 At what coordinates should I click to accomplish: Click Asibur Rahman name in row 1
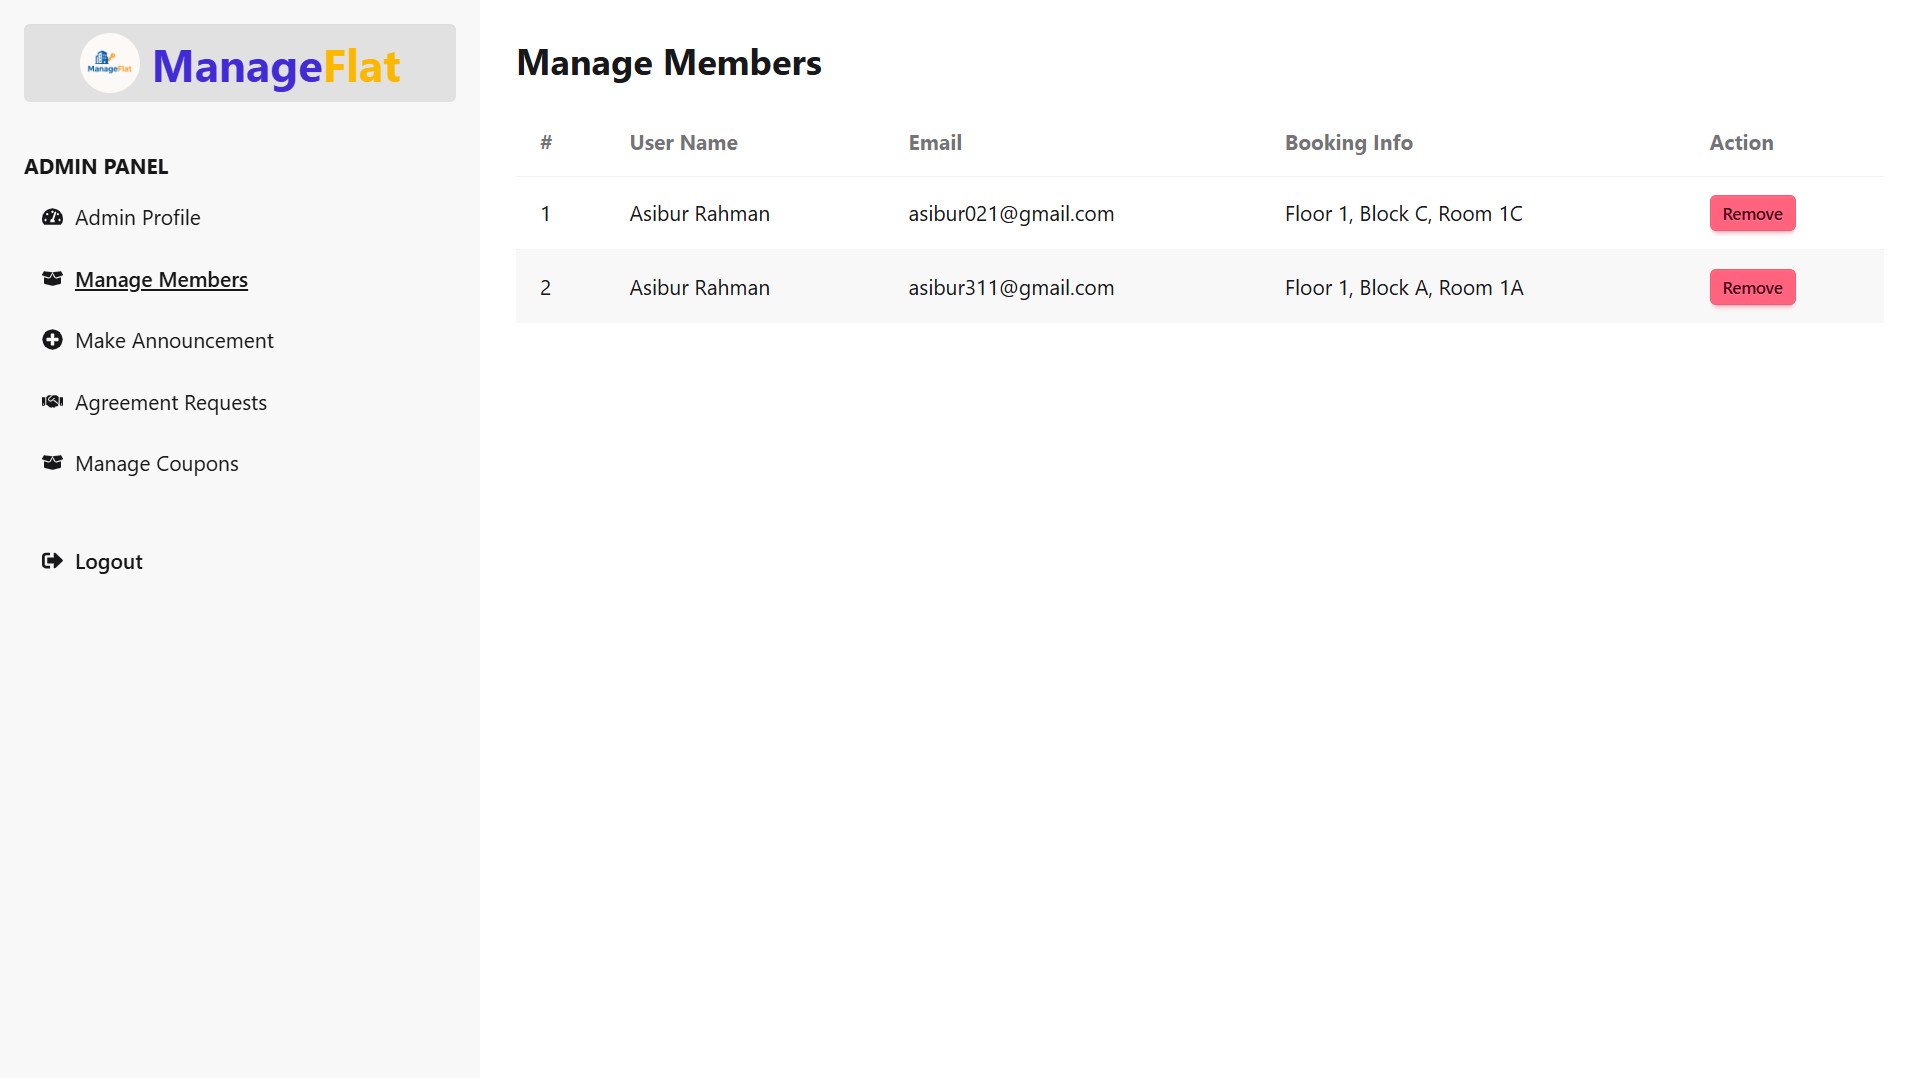699,213
